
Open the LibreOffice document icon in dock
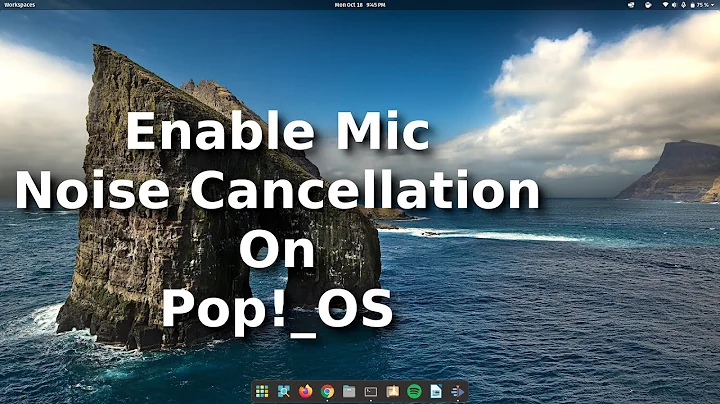point(436,391)
